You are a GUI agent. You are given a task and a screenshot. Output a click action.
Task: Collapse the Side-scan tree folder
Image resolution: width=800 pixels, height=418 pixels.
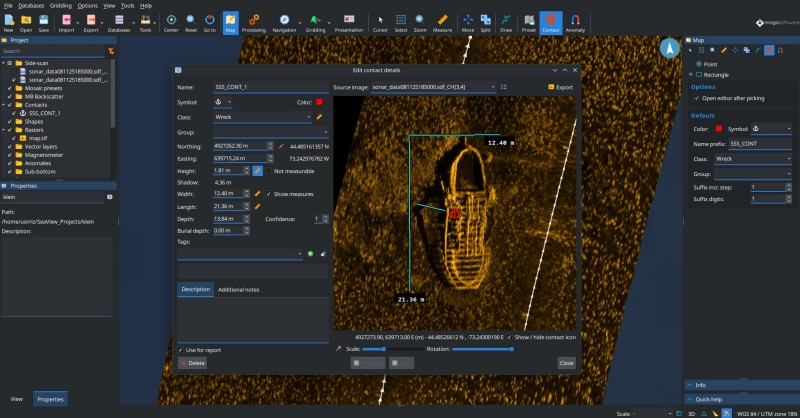pos(4,63)
